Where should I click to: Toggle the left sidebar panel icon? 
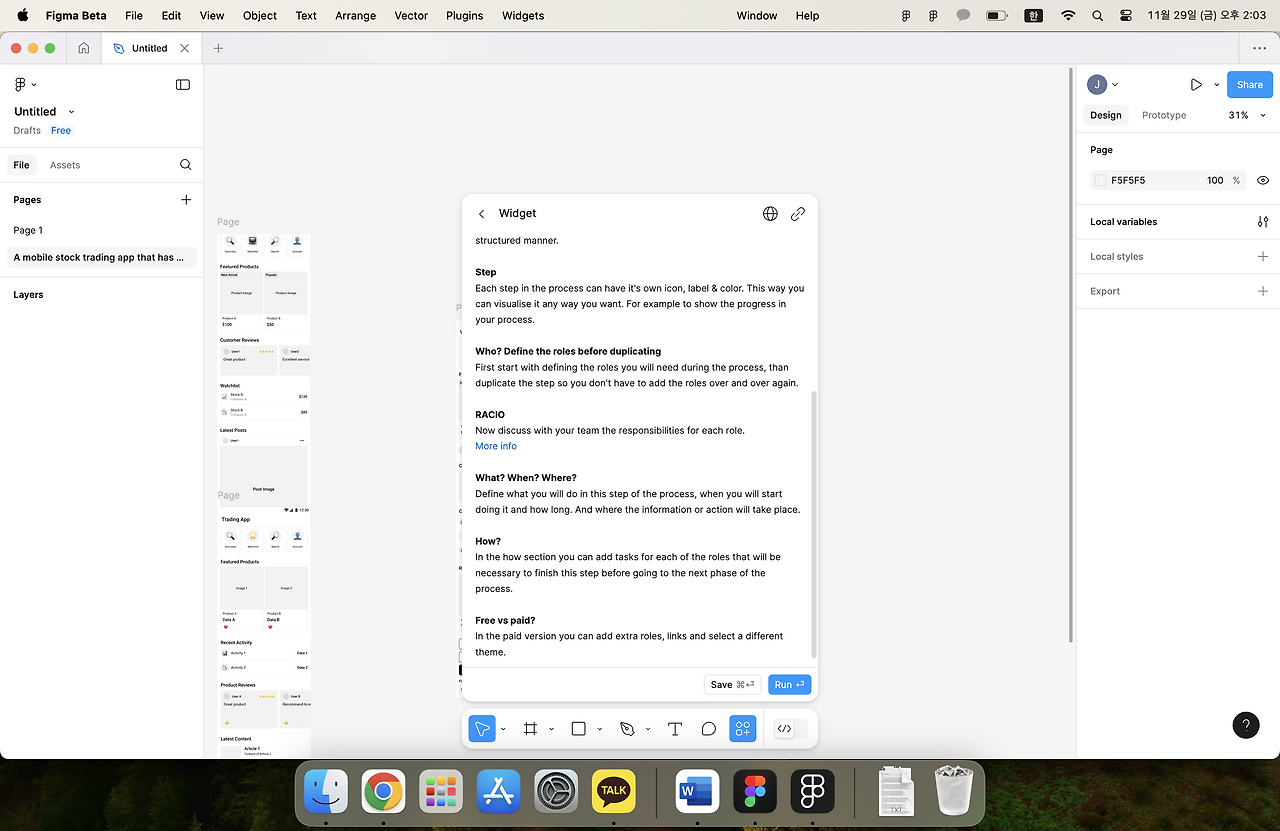(x=183, y=85)
